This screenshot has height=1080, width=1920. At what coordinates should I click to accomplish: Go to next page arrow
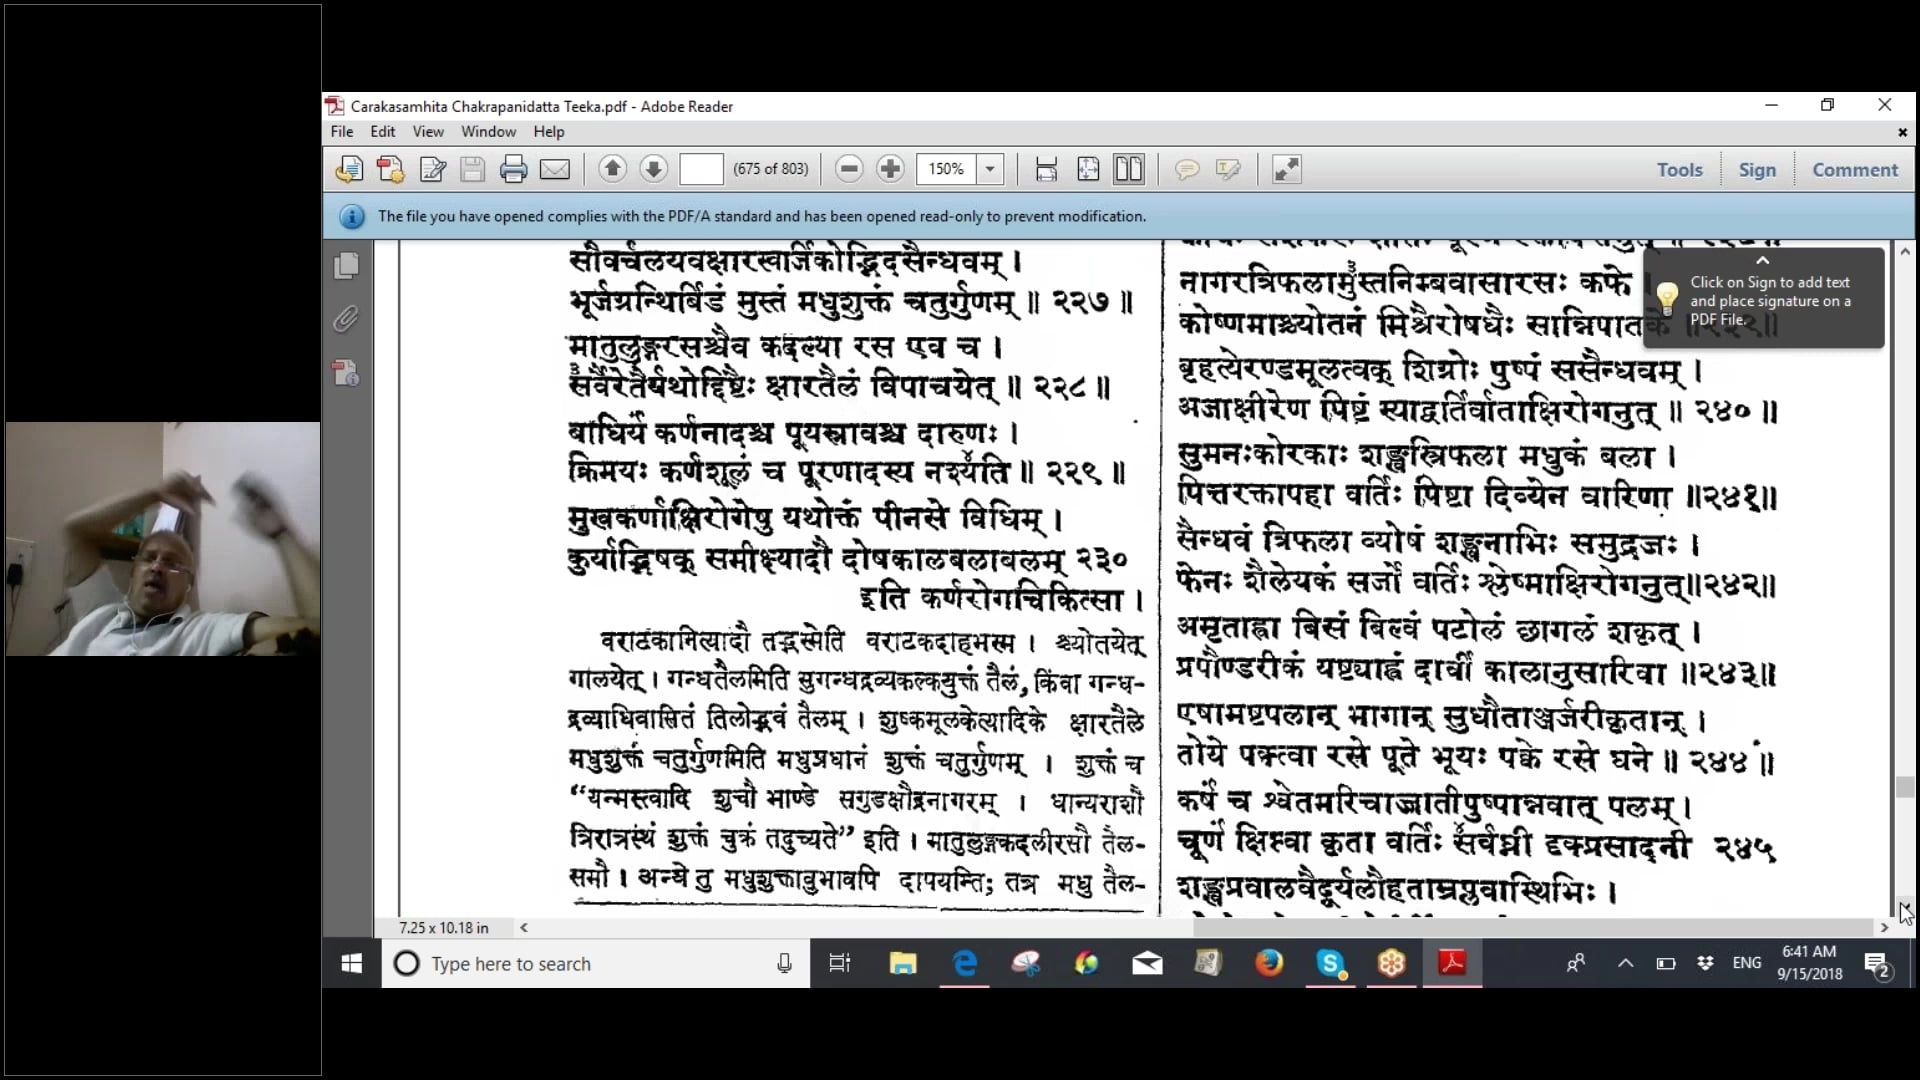tap(653, 169)
